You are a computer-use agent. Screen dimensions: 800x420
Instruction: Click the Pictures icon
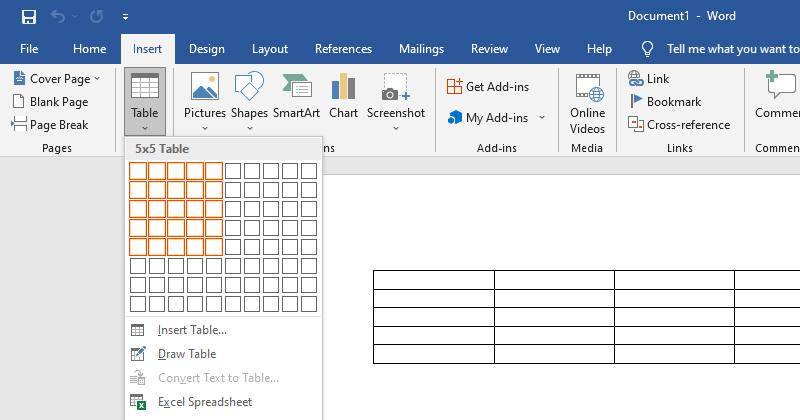[205, 86]
